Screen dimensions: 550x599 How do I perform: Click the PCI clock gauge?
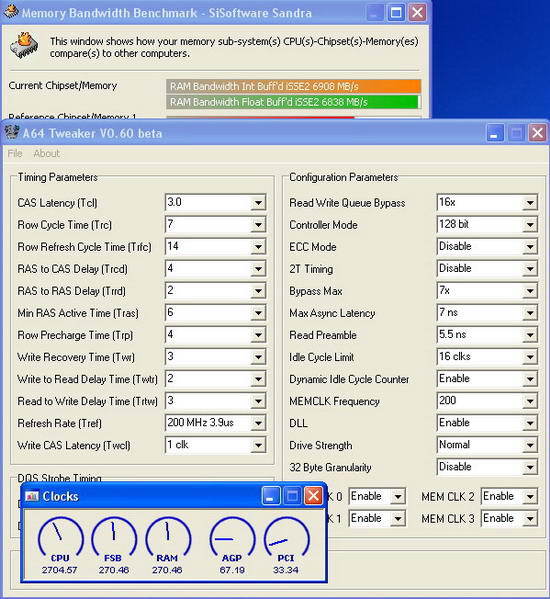286,536
